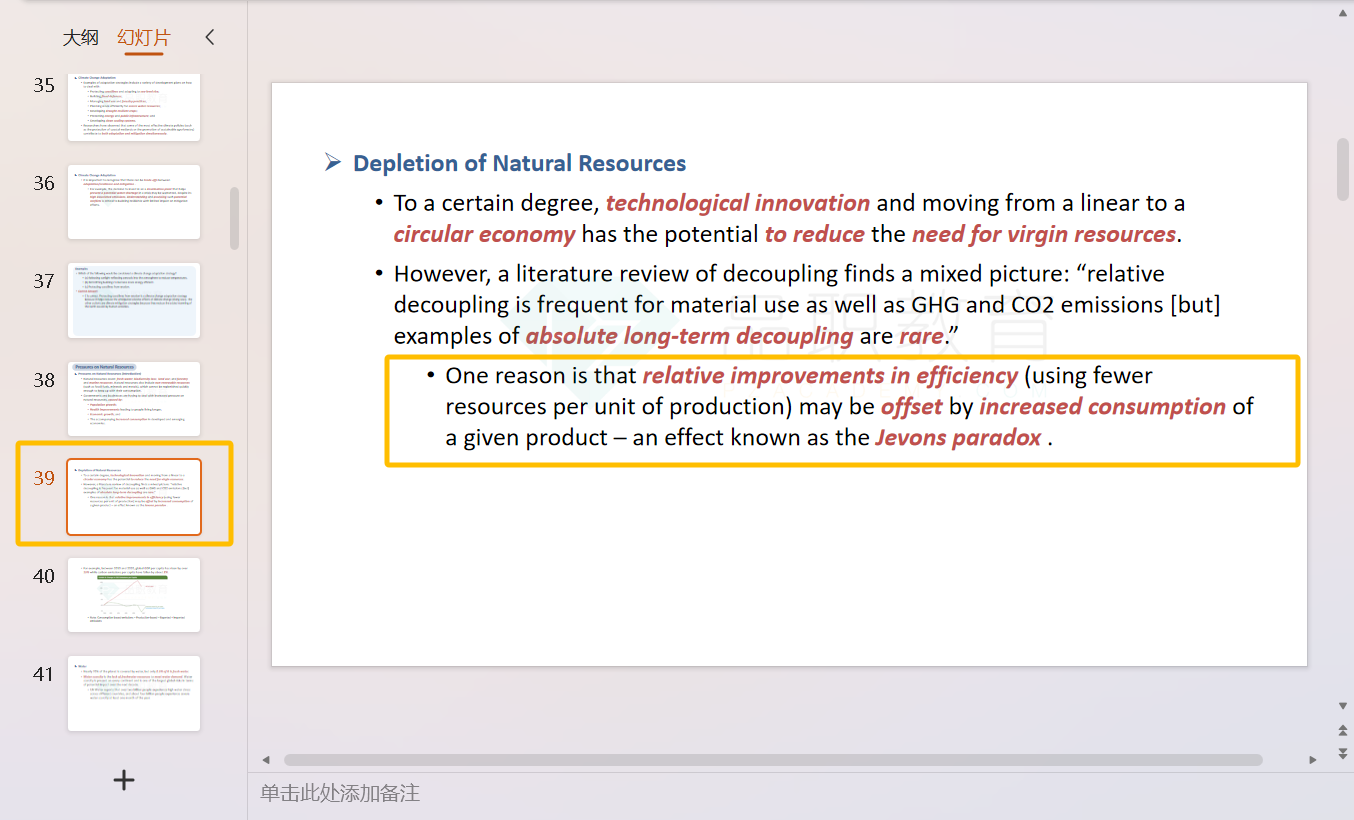Click the phrase 'increased consumption' on slide
Screen dimensions: 1354x820
tap(1102, 407)
